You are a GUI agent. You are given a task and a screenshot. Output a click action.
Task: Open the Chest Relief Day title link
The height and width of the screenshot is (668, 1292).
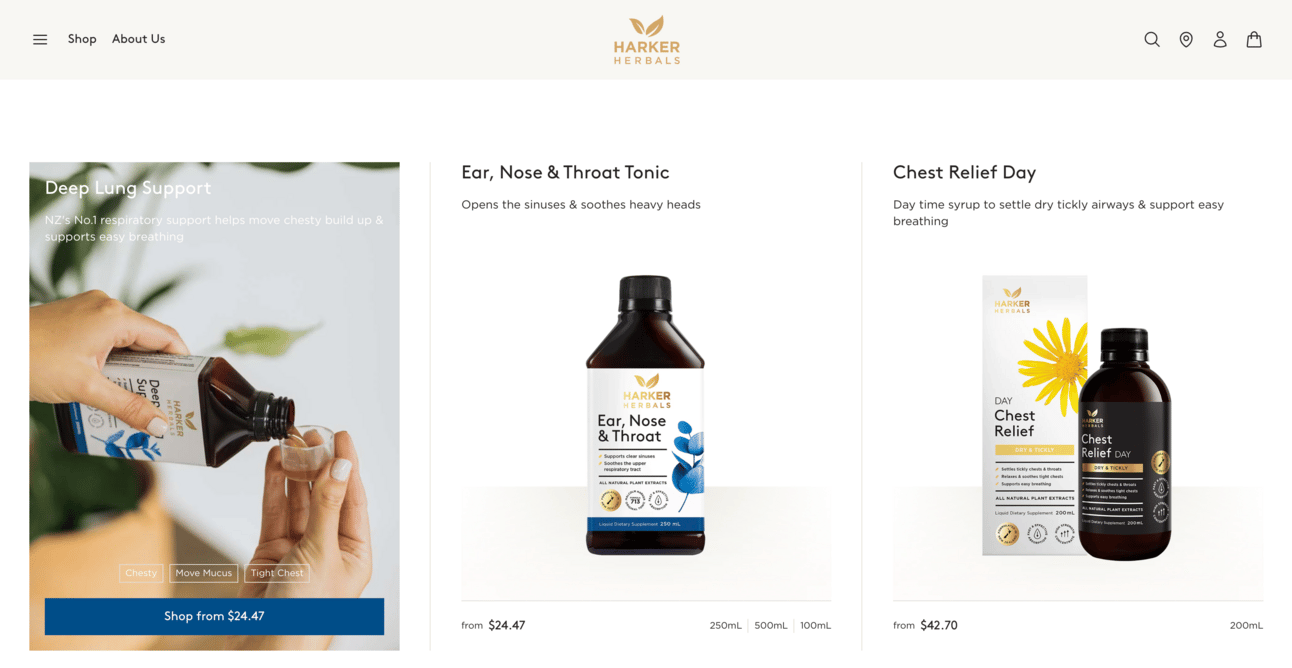pos(964,172)
